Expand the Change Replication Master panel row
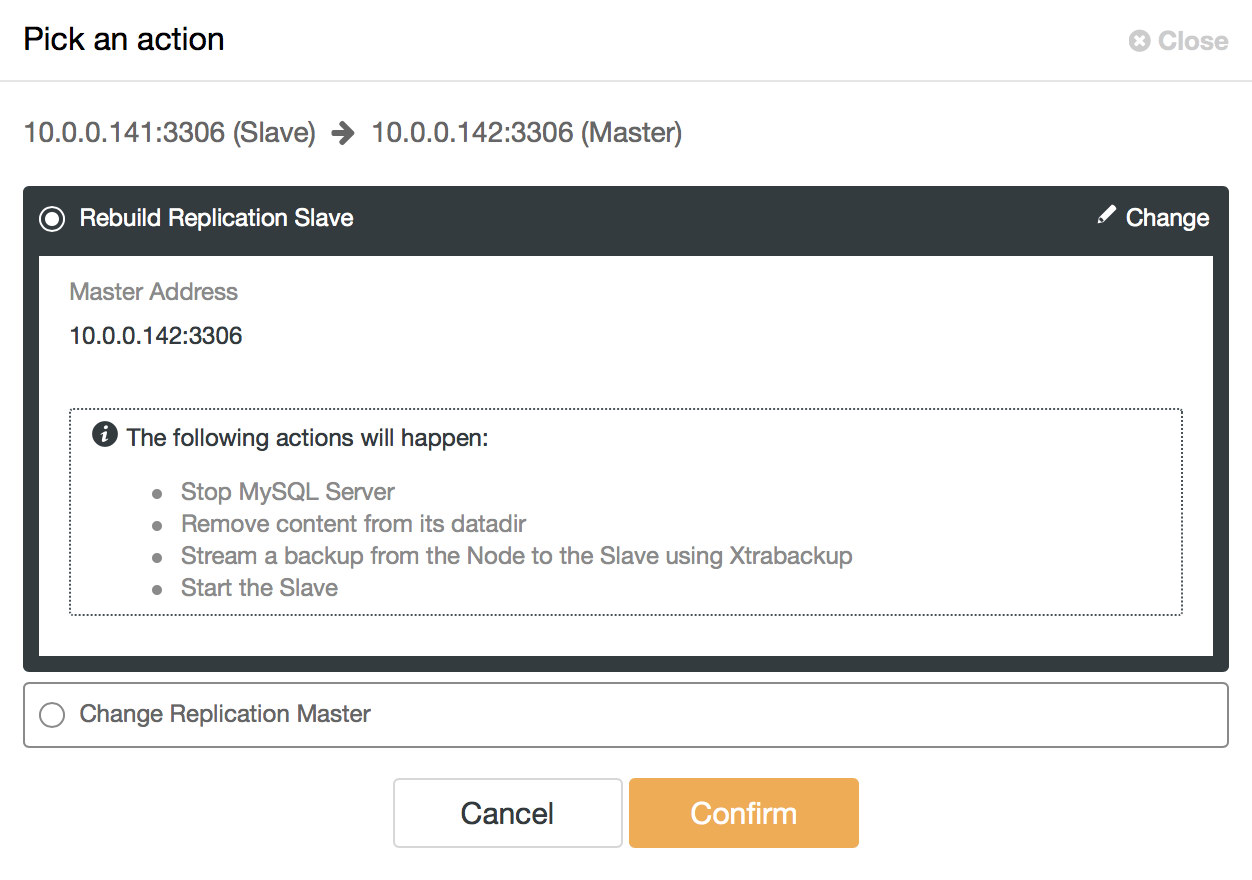The image size is (1252, 880). pyautogui.click(x=626, y=715)
